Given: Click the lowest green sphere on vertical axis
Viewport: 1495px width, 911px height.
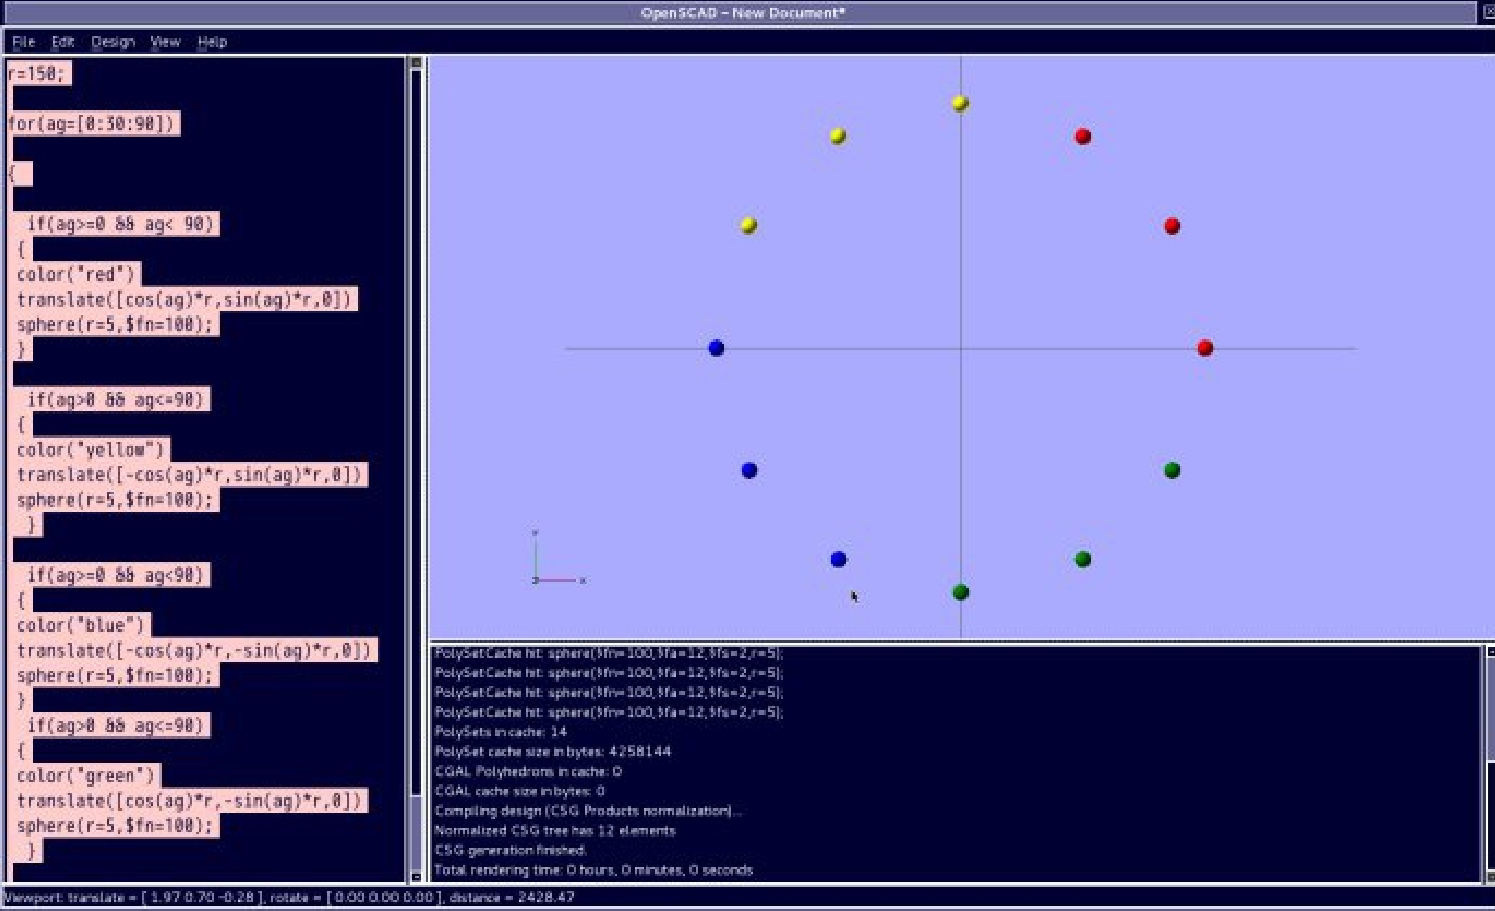Looking at the screenshot, I should (x=961, y=592).
